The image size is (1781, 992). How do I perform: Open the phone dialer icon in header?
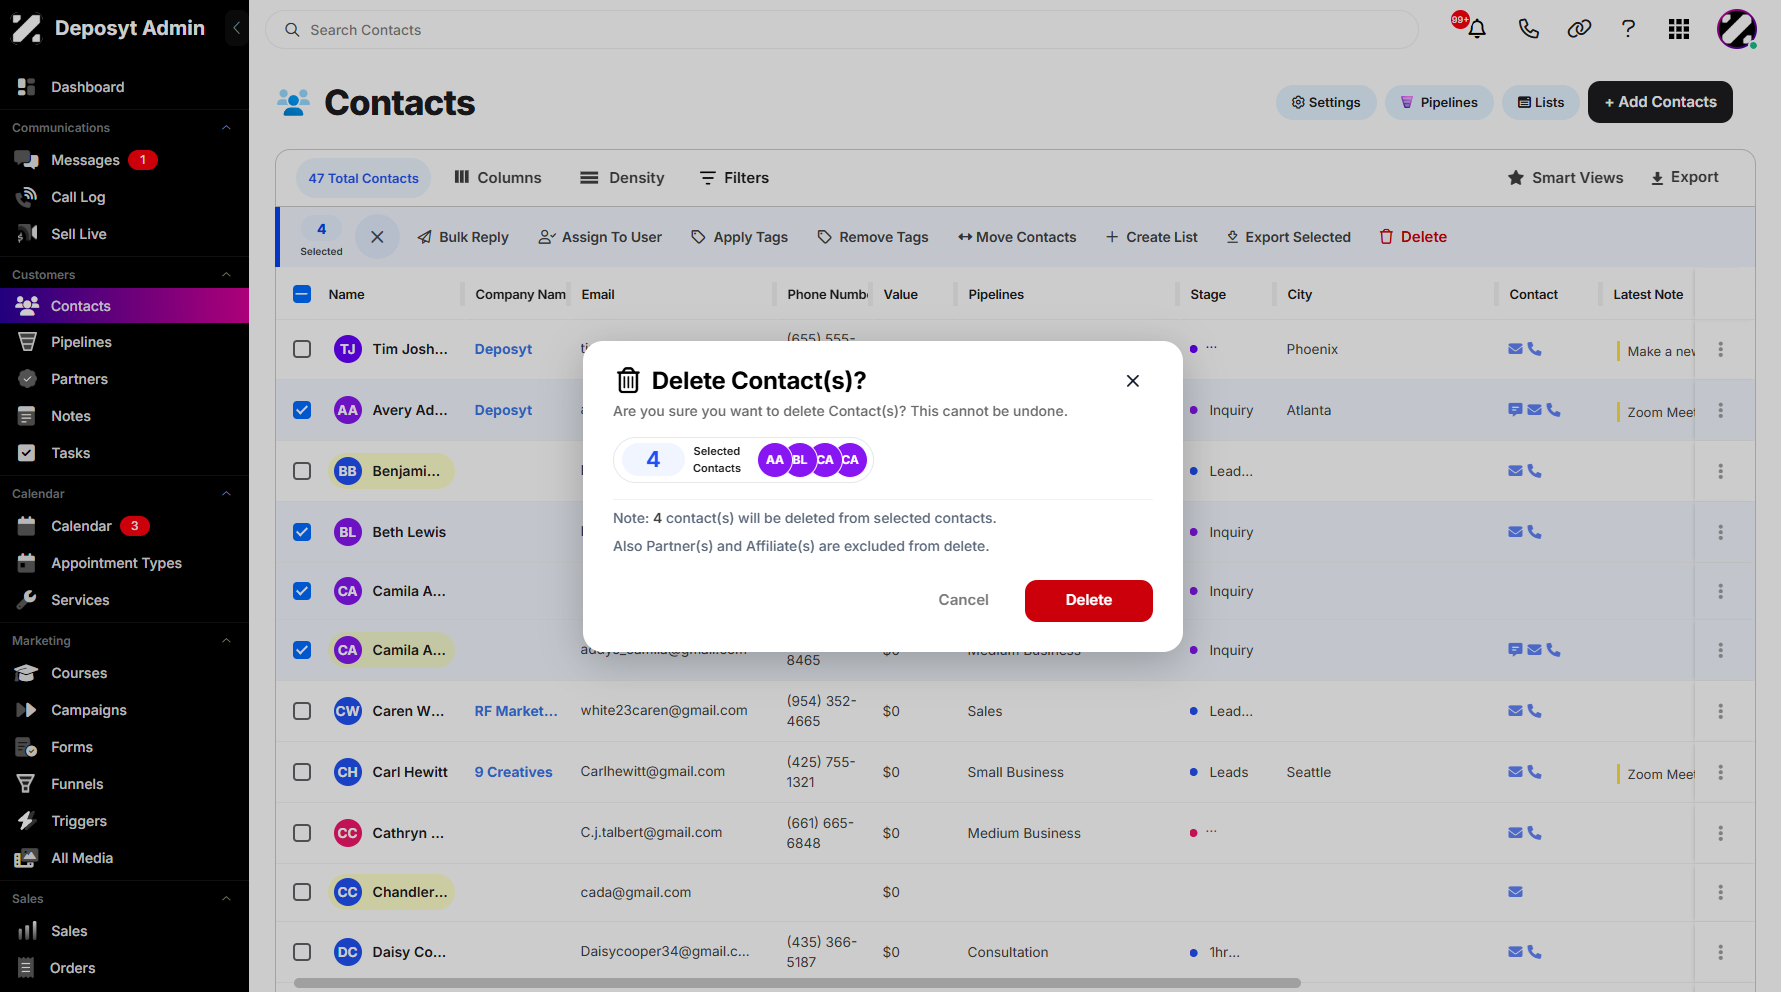pyautogui.click(x=1528, y=29)
